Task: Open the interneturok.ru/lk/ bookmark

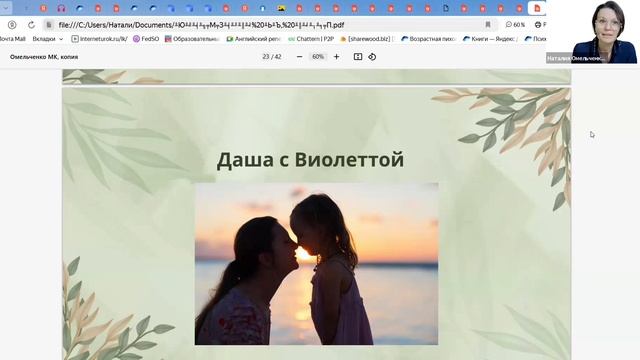Action: (x=99, y=39)
